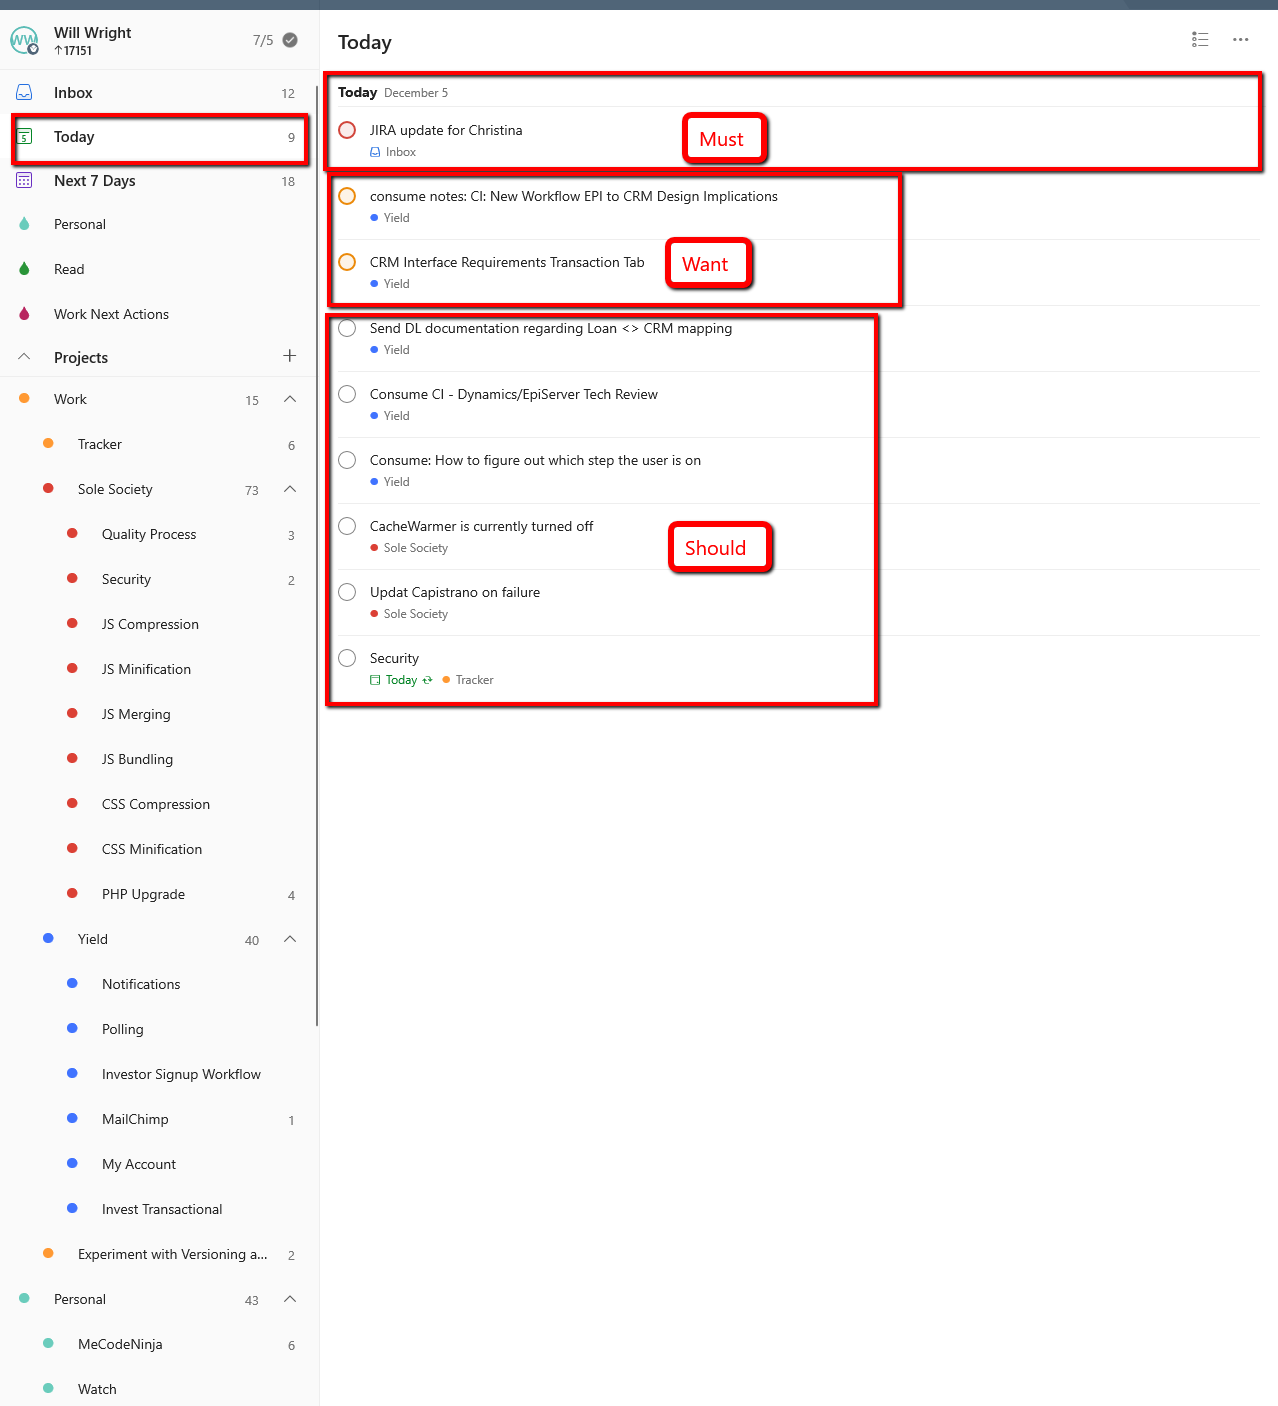The width and height of the screenshot is (1278, 1406).
Task: Complete the Consume: How to figure out task
Action: click(347, 460)
